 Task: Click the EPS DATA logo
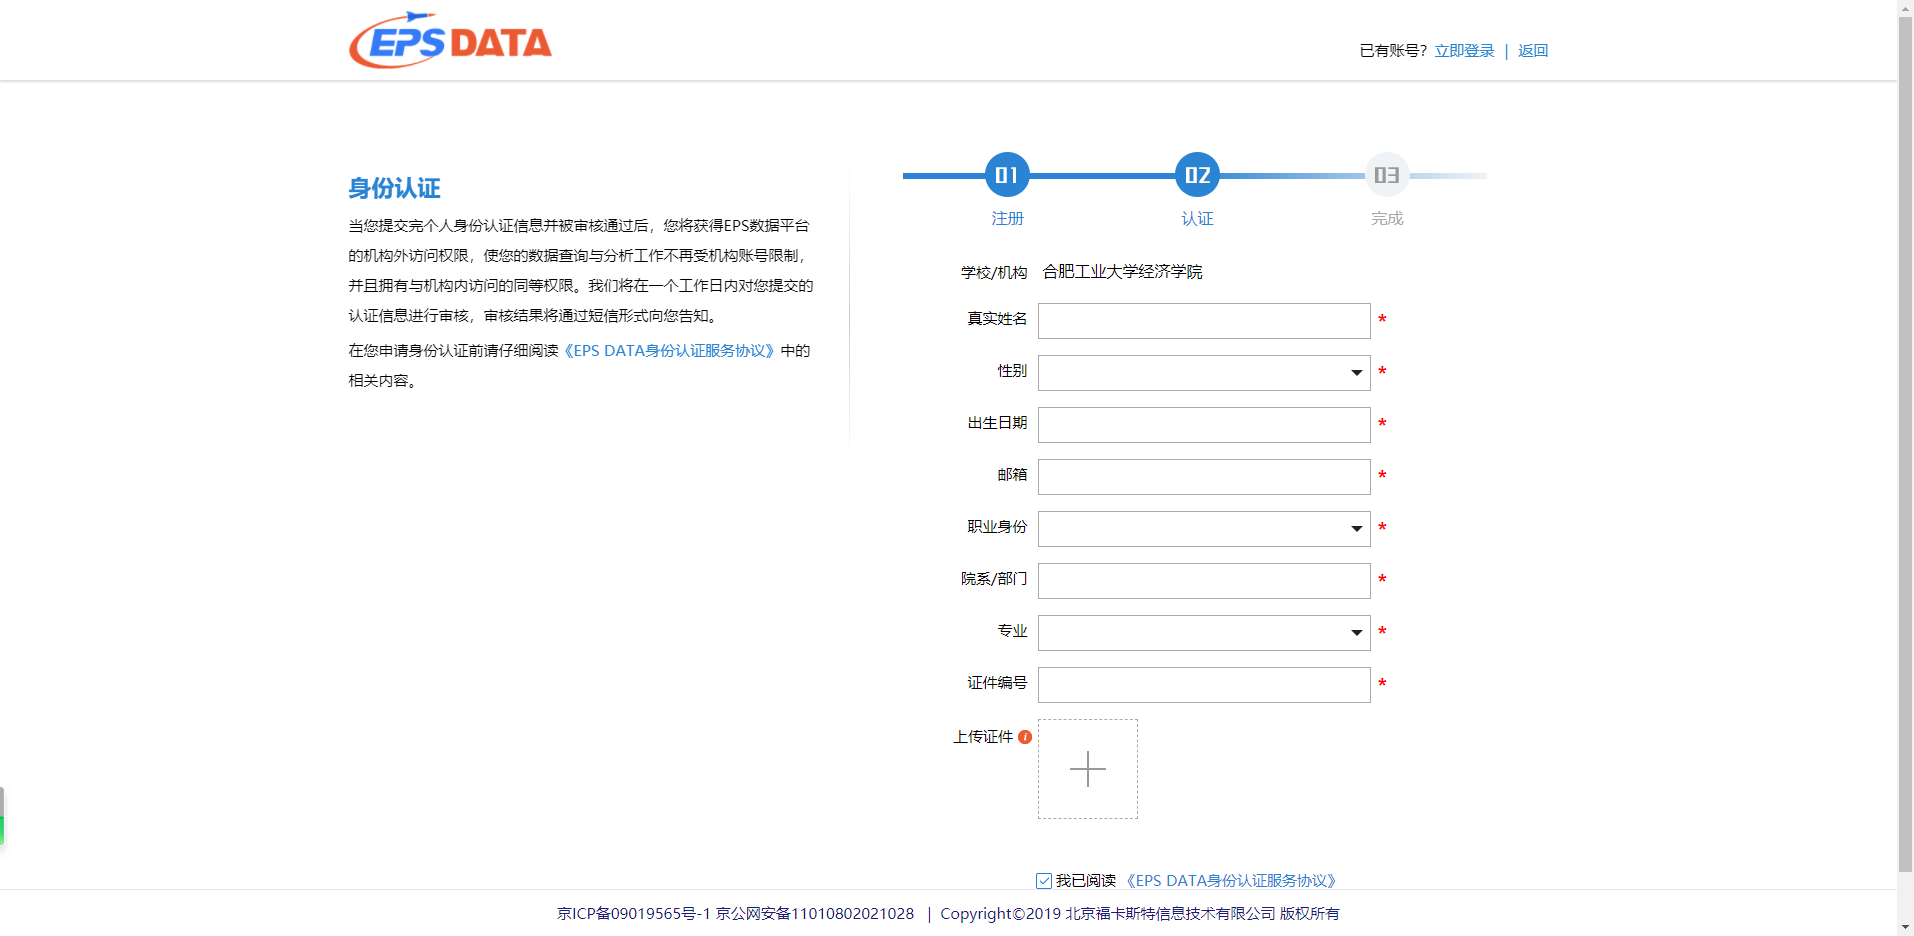[x=450, y=41]
